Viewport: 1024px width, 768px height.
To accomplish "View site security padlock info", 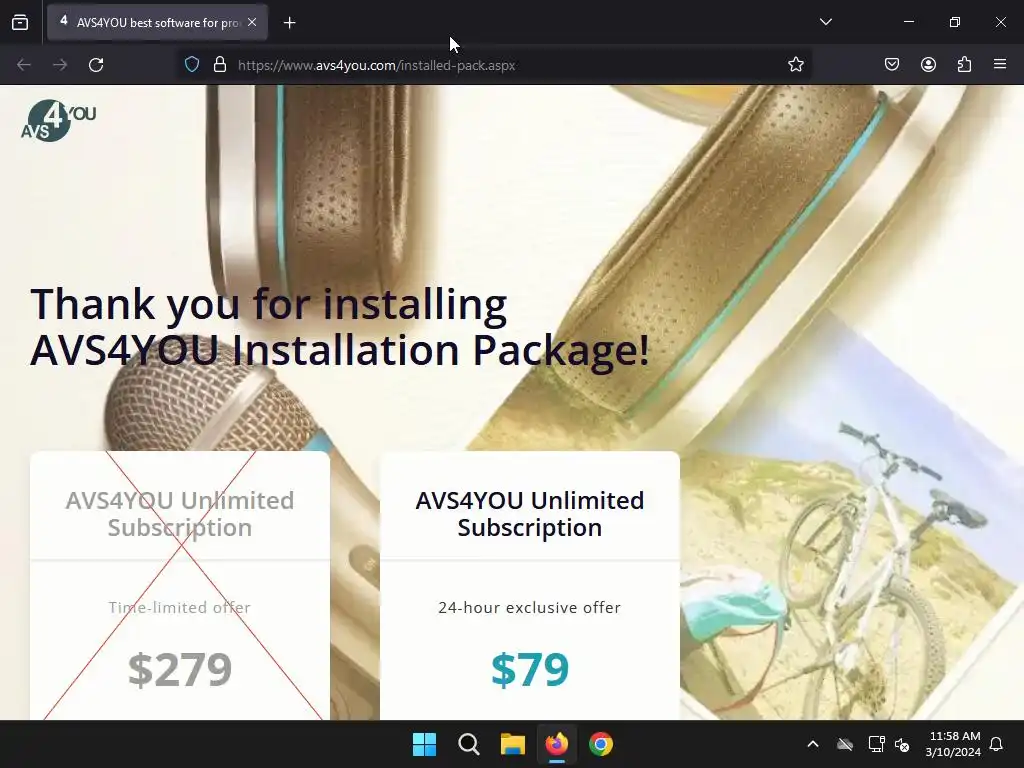I will [x=220, y=65].
